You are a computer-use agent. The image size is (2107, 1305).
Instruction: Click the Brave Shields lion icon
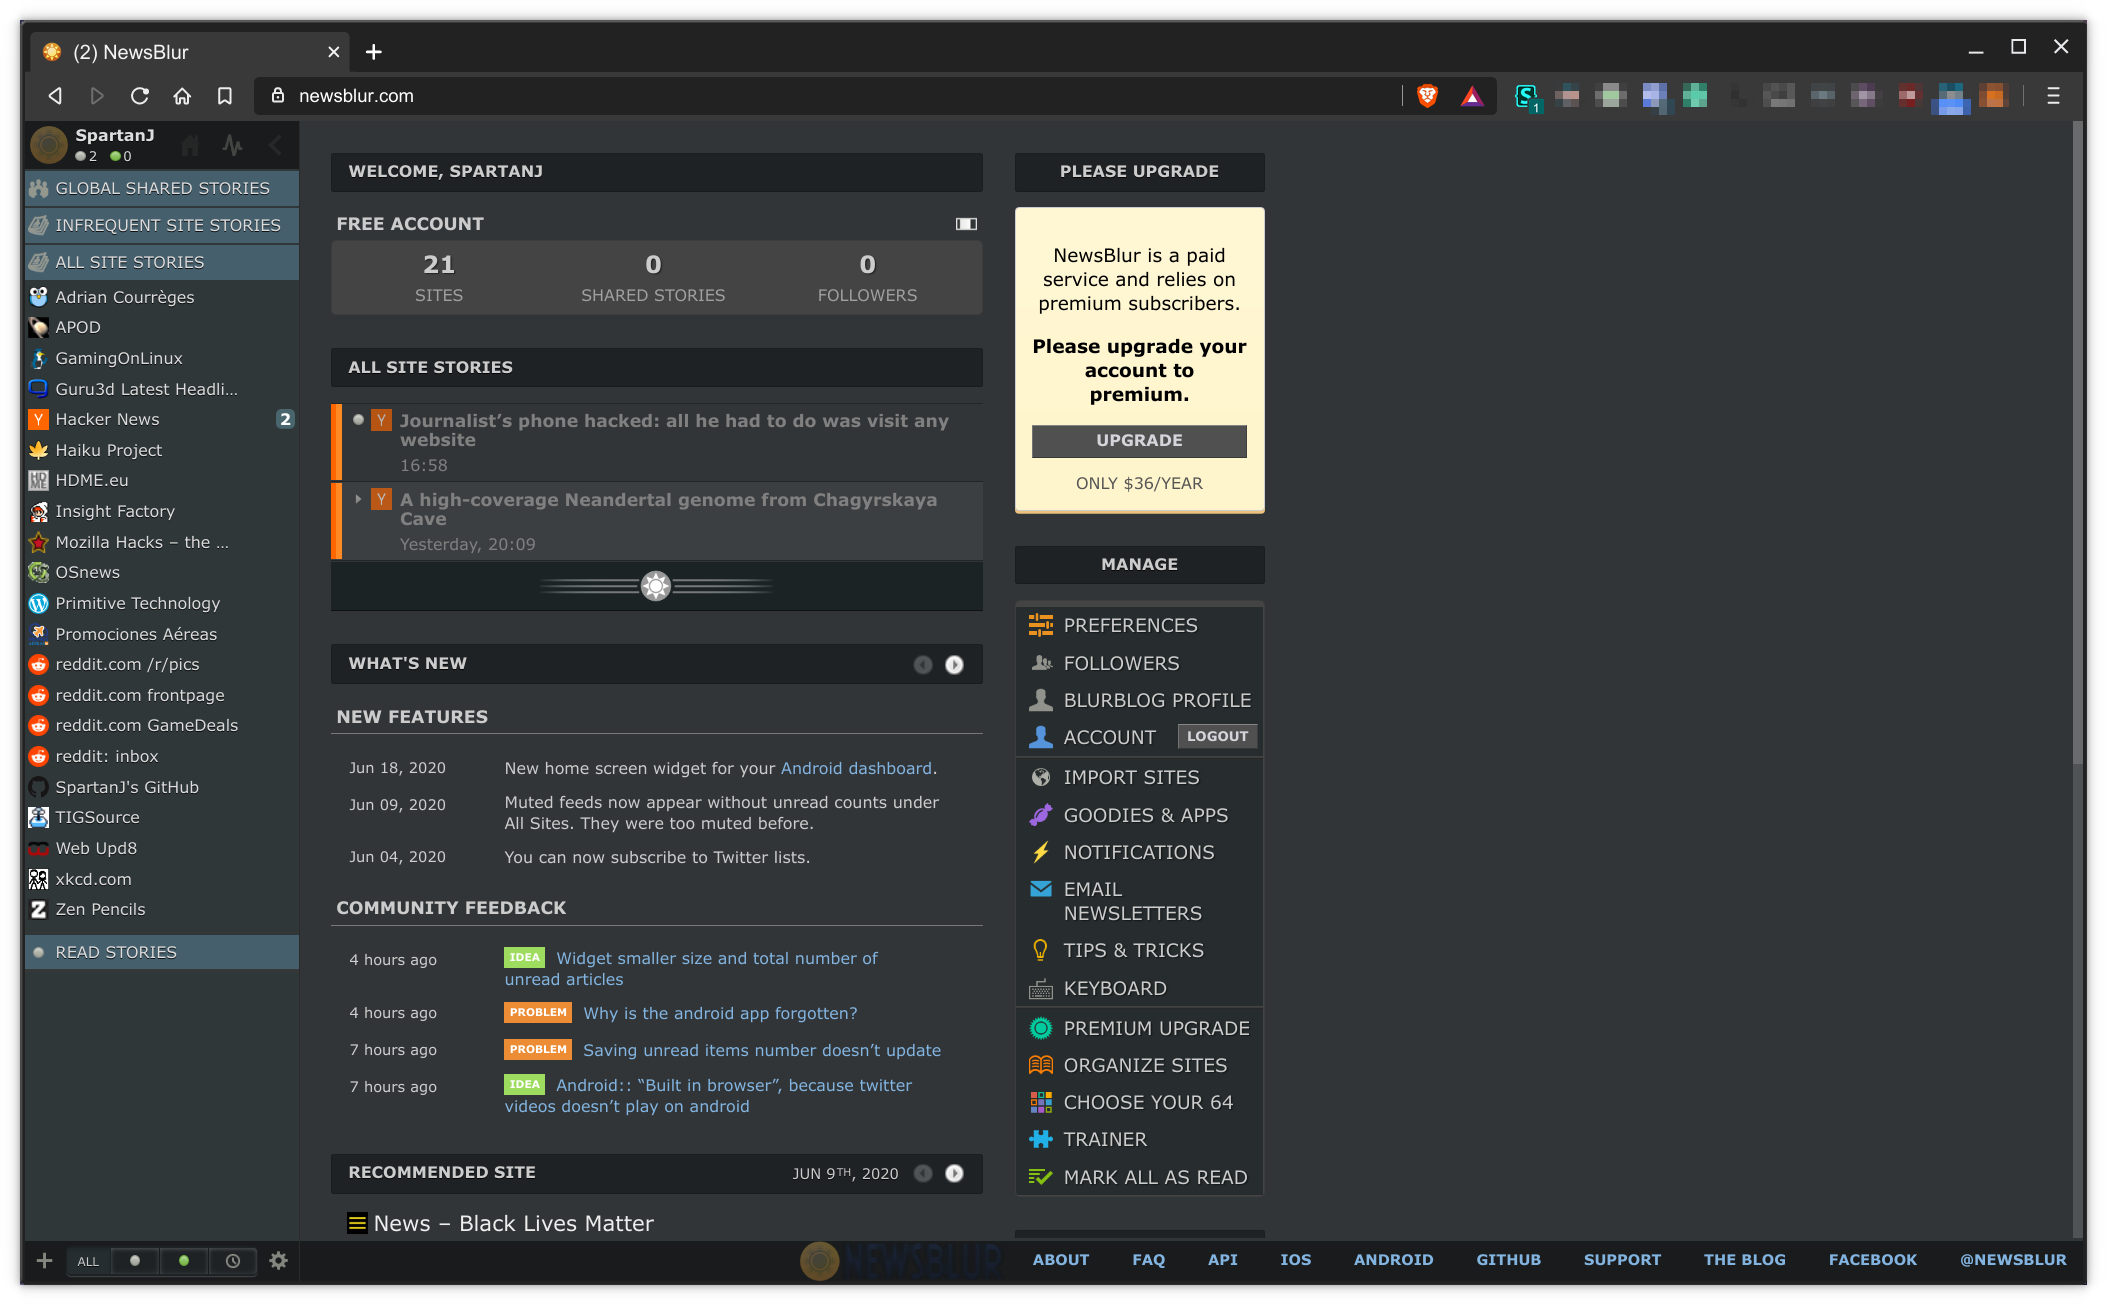[x=1428, y=96]
